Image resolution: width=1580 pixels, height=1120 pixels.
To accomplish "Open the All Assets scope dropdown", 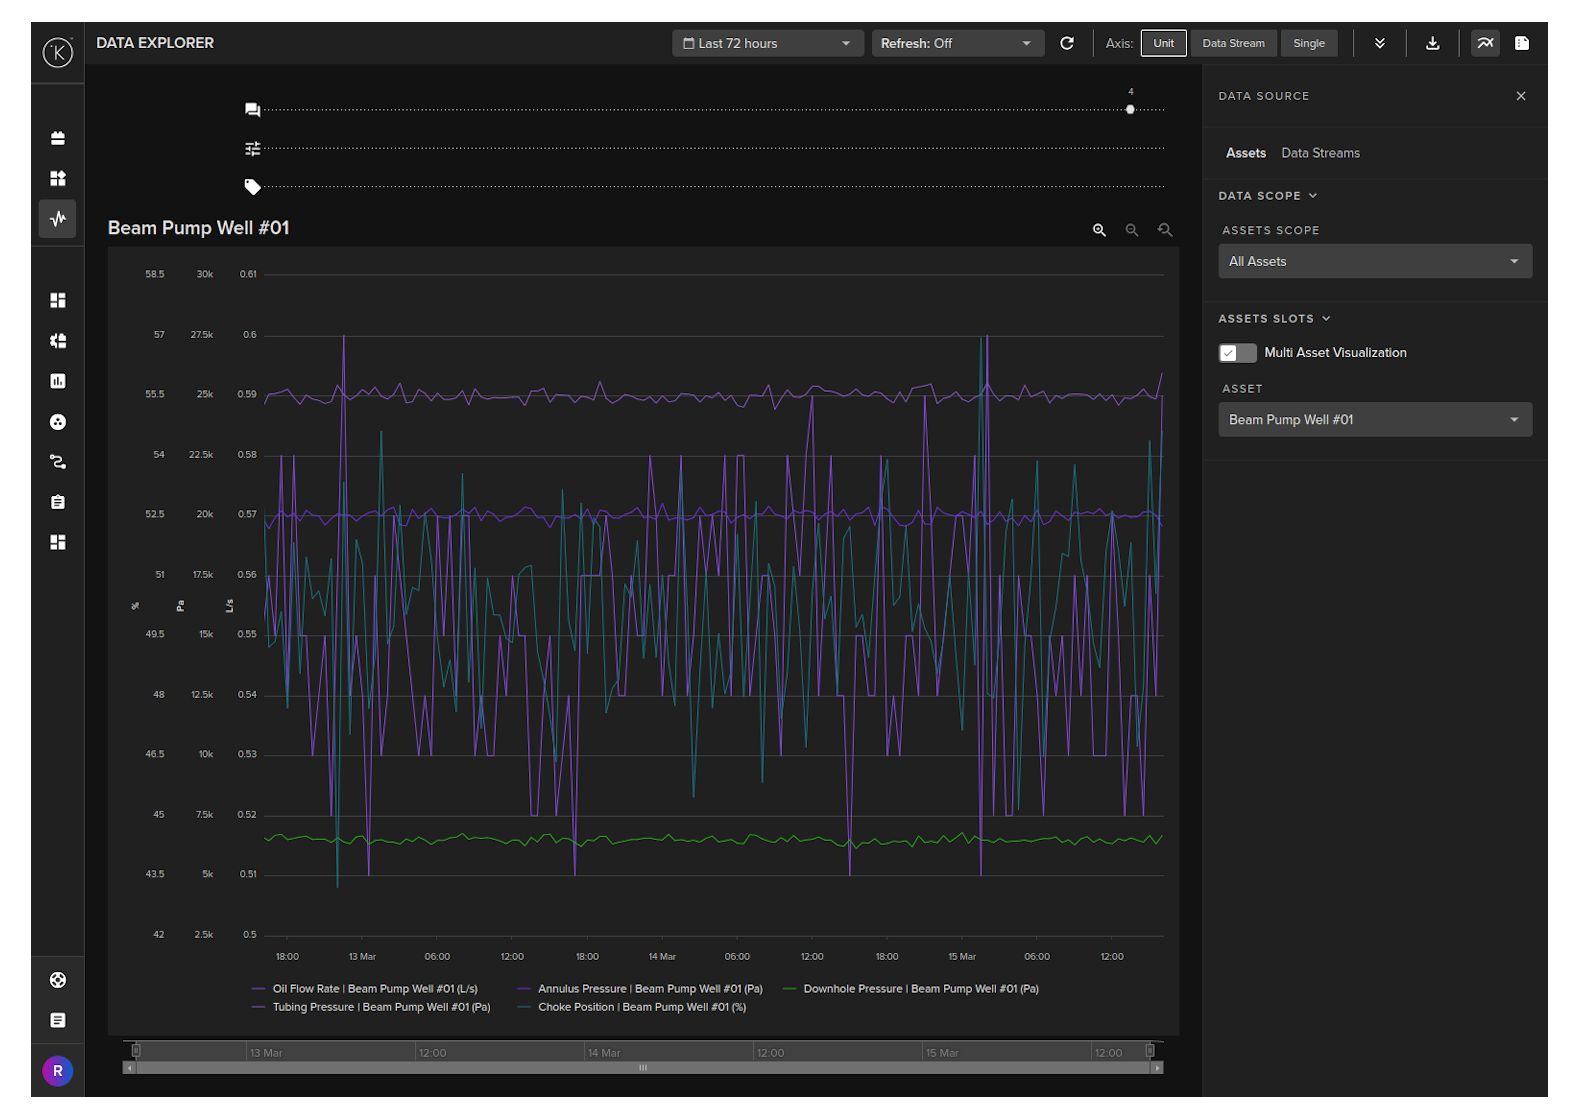I will coord(1374,262).
